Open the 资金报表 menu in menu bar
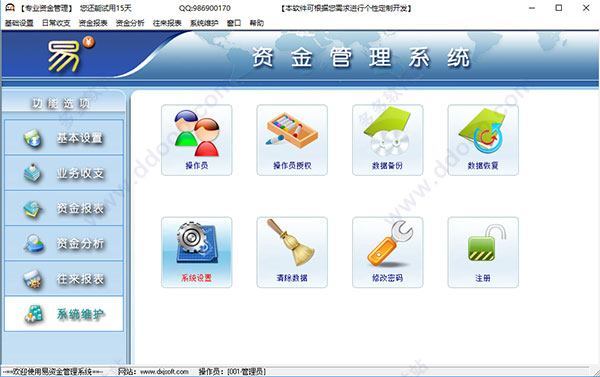The height and width of the screenshot is (377, 600). tap(93, 23)
